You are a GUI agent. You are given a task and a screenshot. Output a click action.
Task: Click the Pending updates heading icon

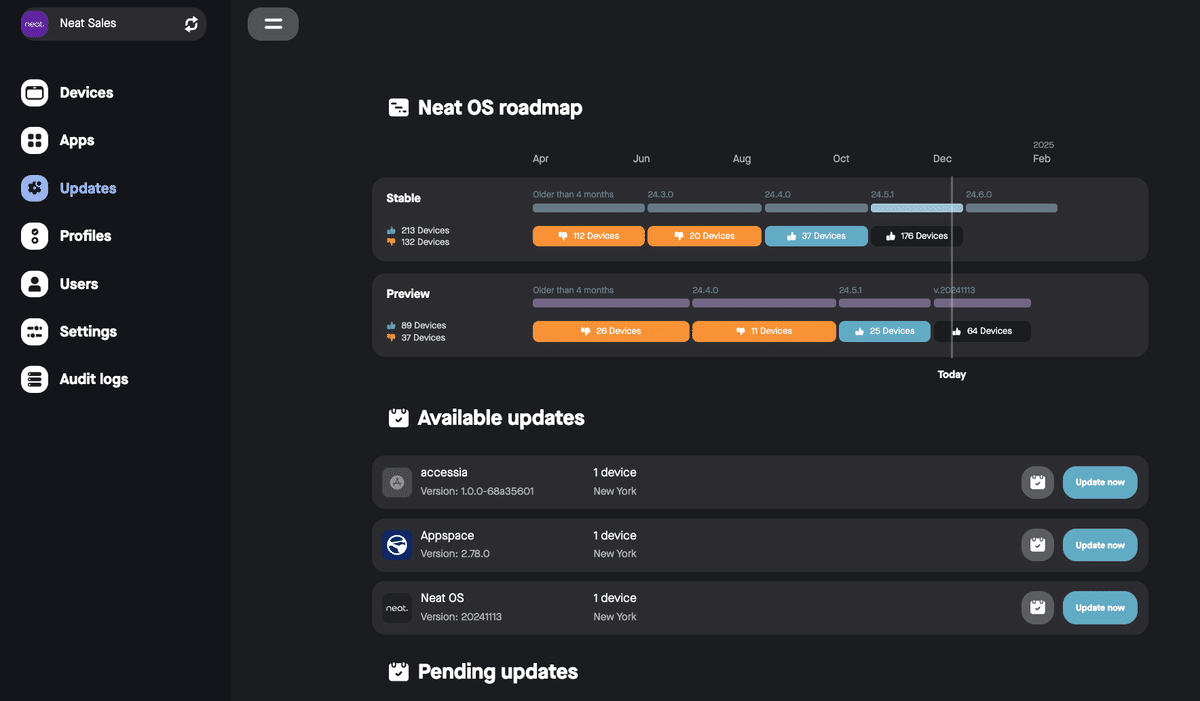pos(398,672)
